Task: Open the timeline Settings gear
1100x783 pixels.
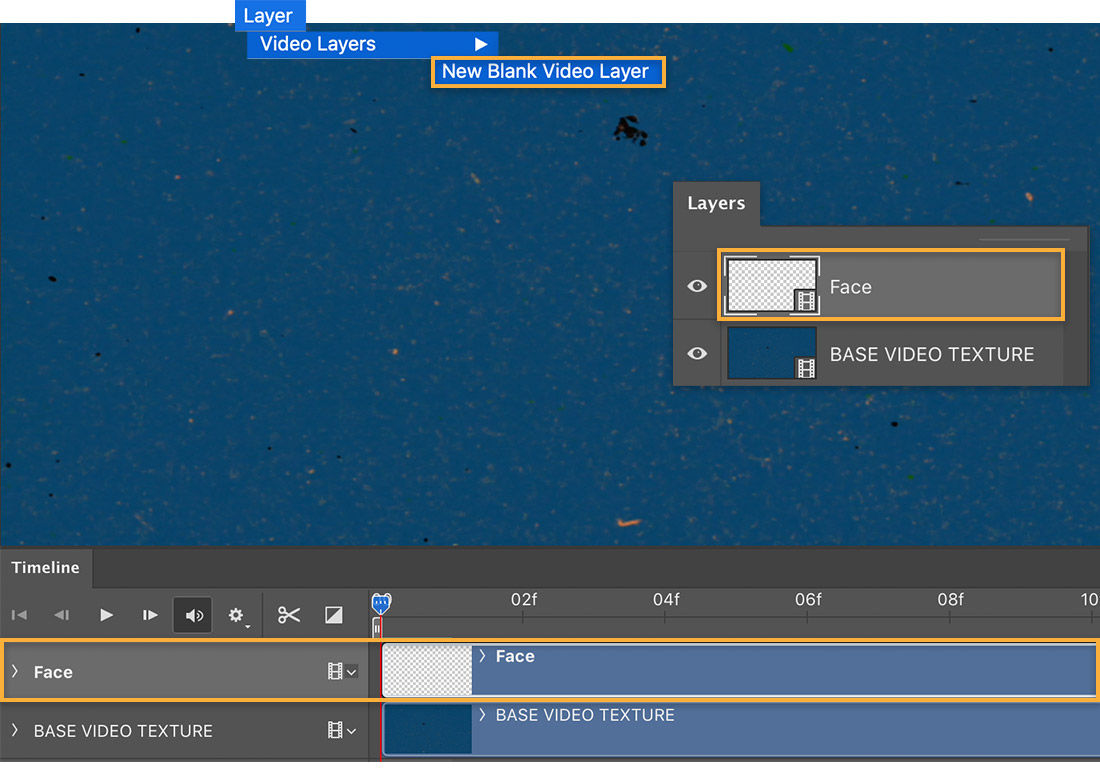Action: coord(237,615)
